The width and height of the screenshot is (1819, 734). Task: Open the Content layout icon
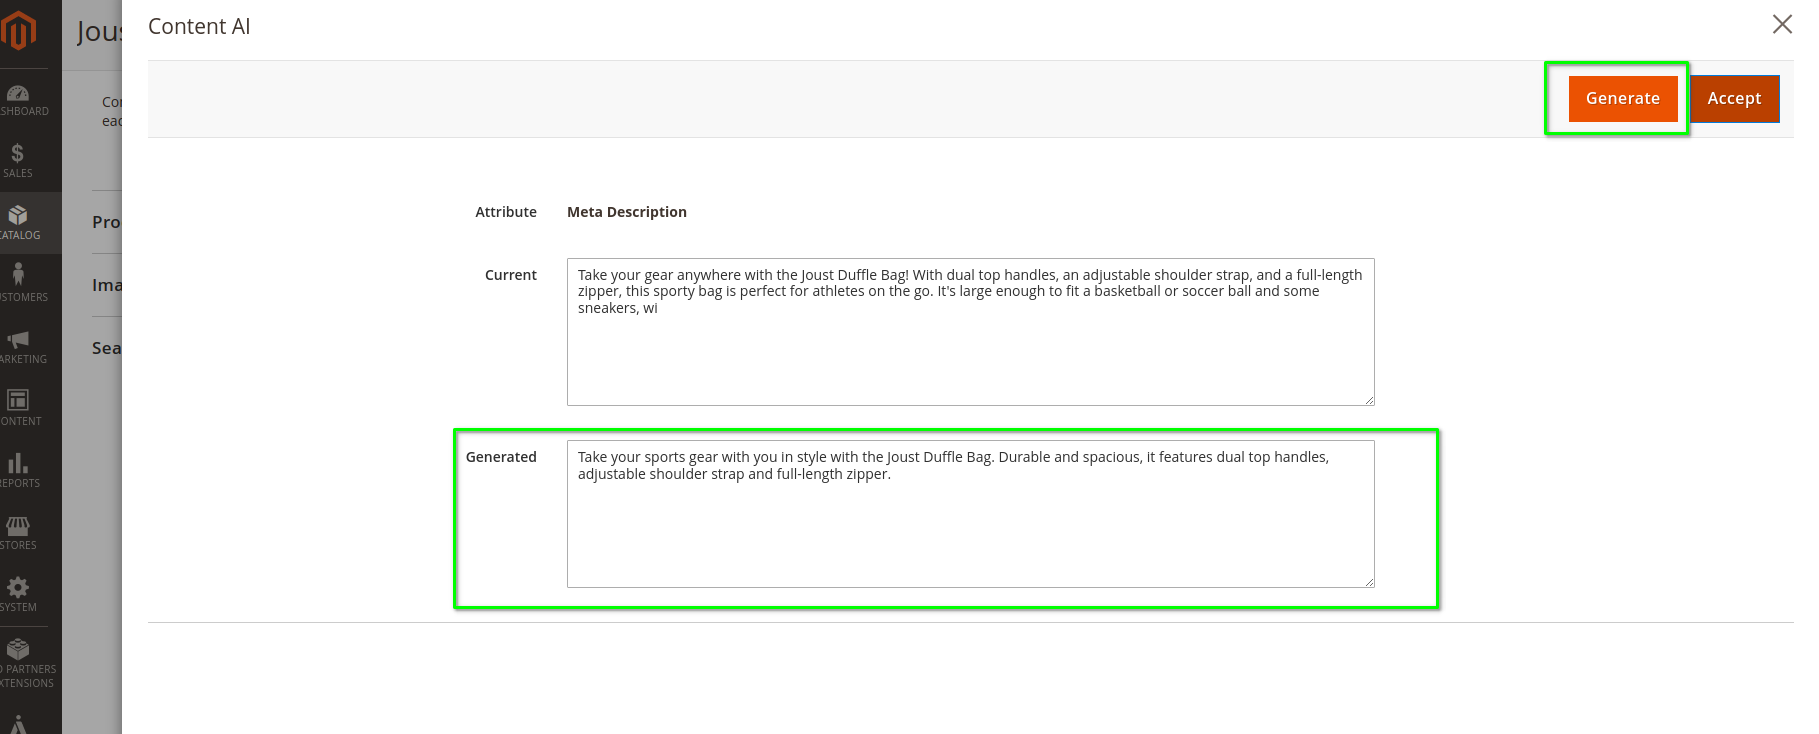[x=18, y=400]
